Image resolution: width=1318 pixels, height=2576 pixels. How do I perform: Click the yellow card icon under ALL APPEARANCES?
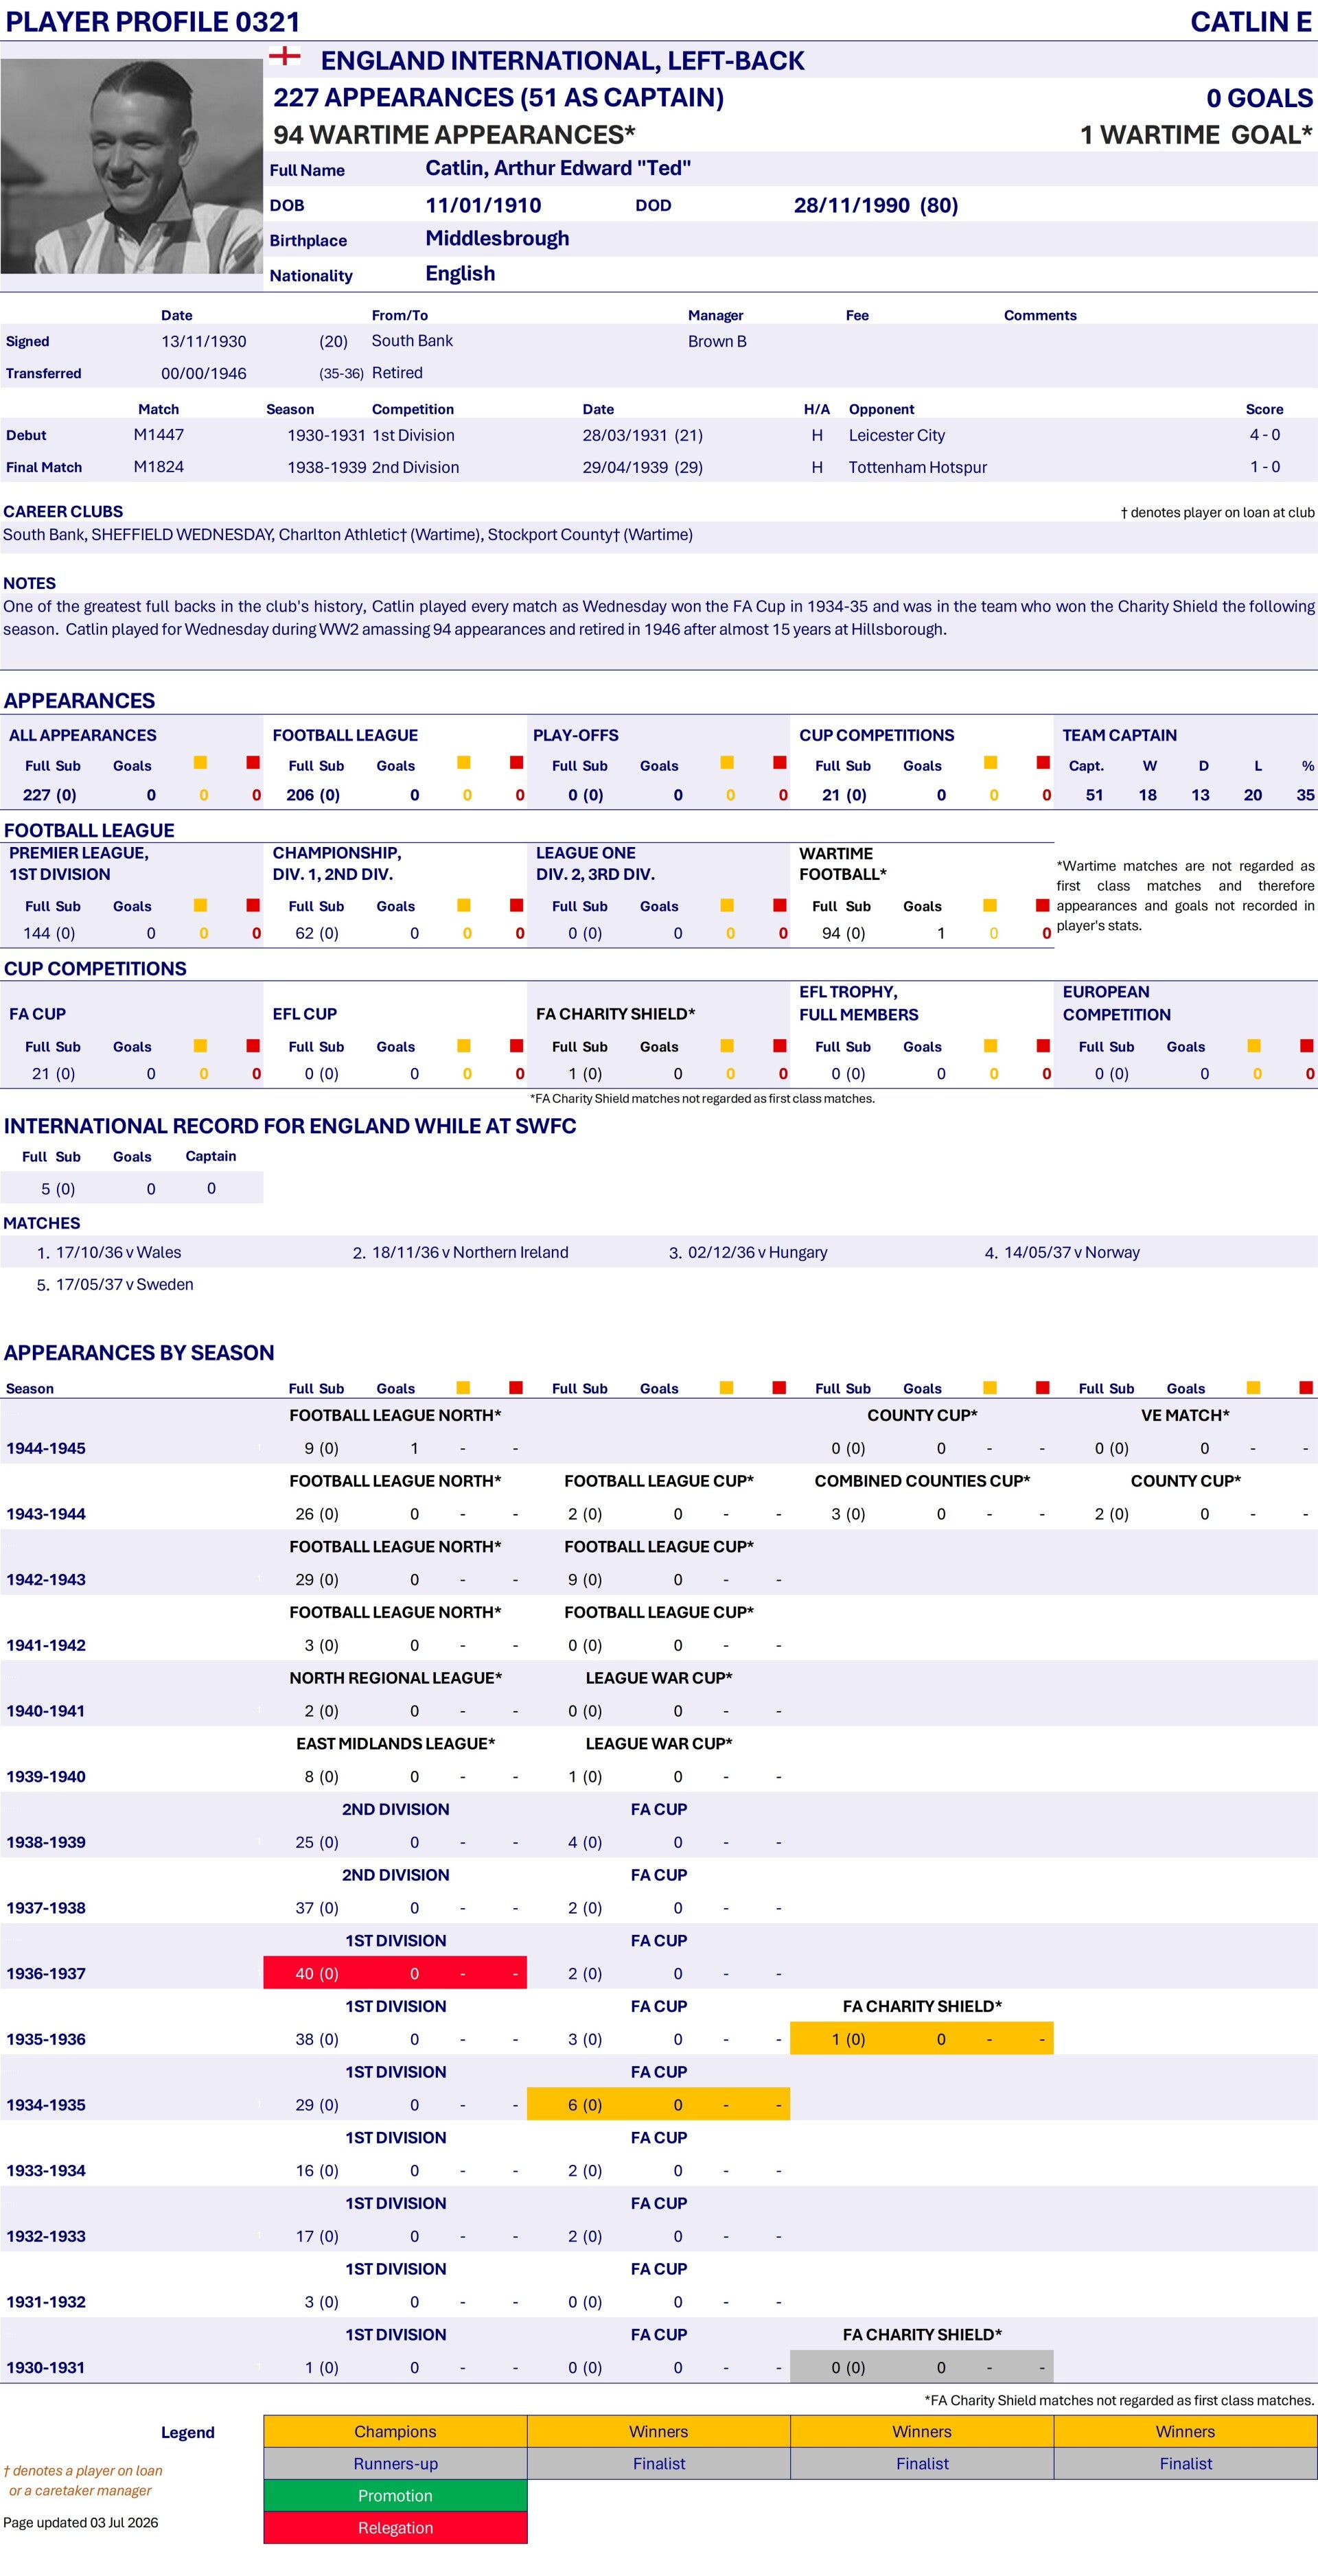pos(200,763)
